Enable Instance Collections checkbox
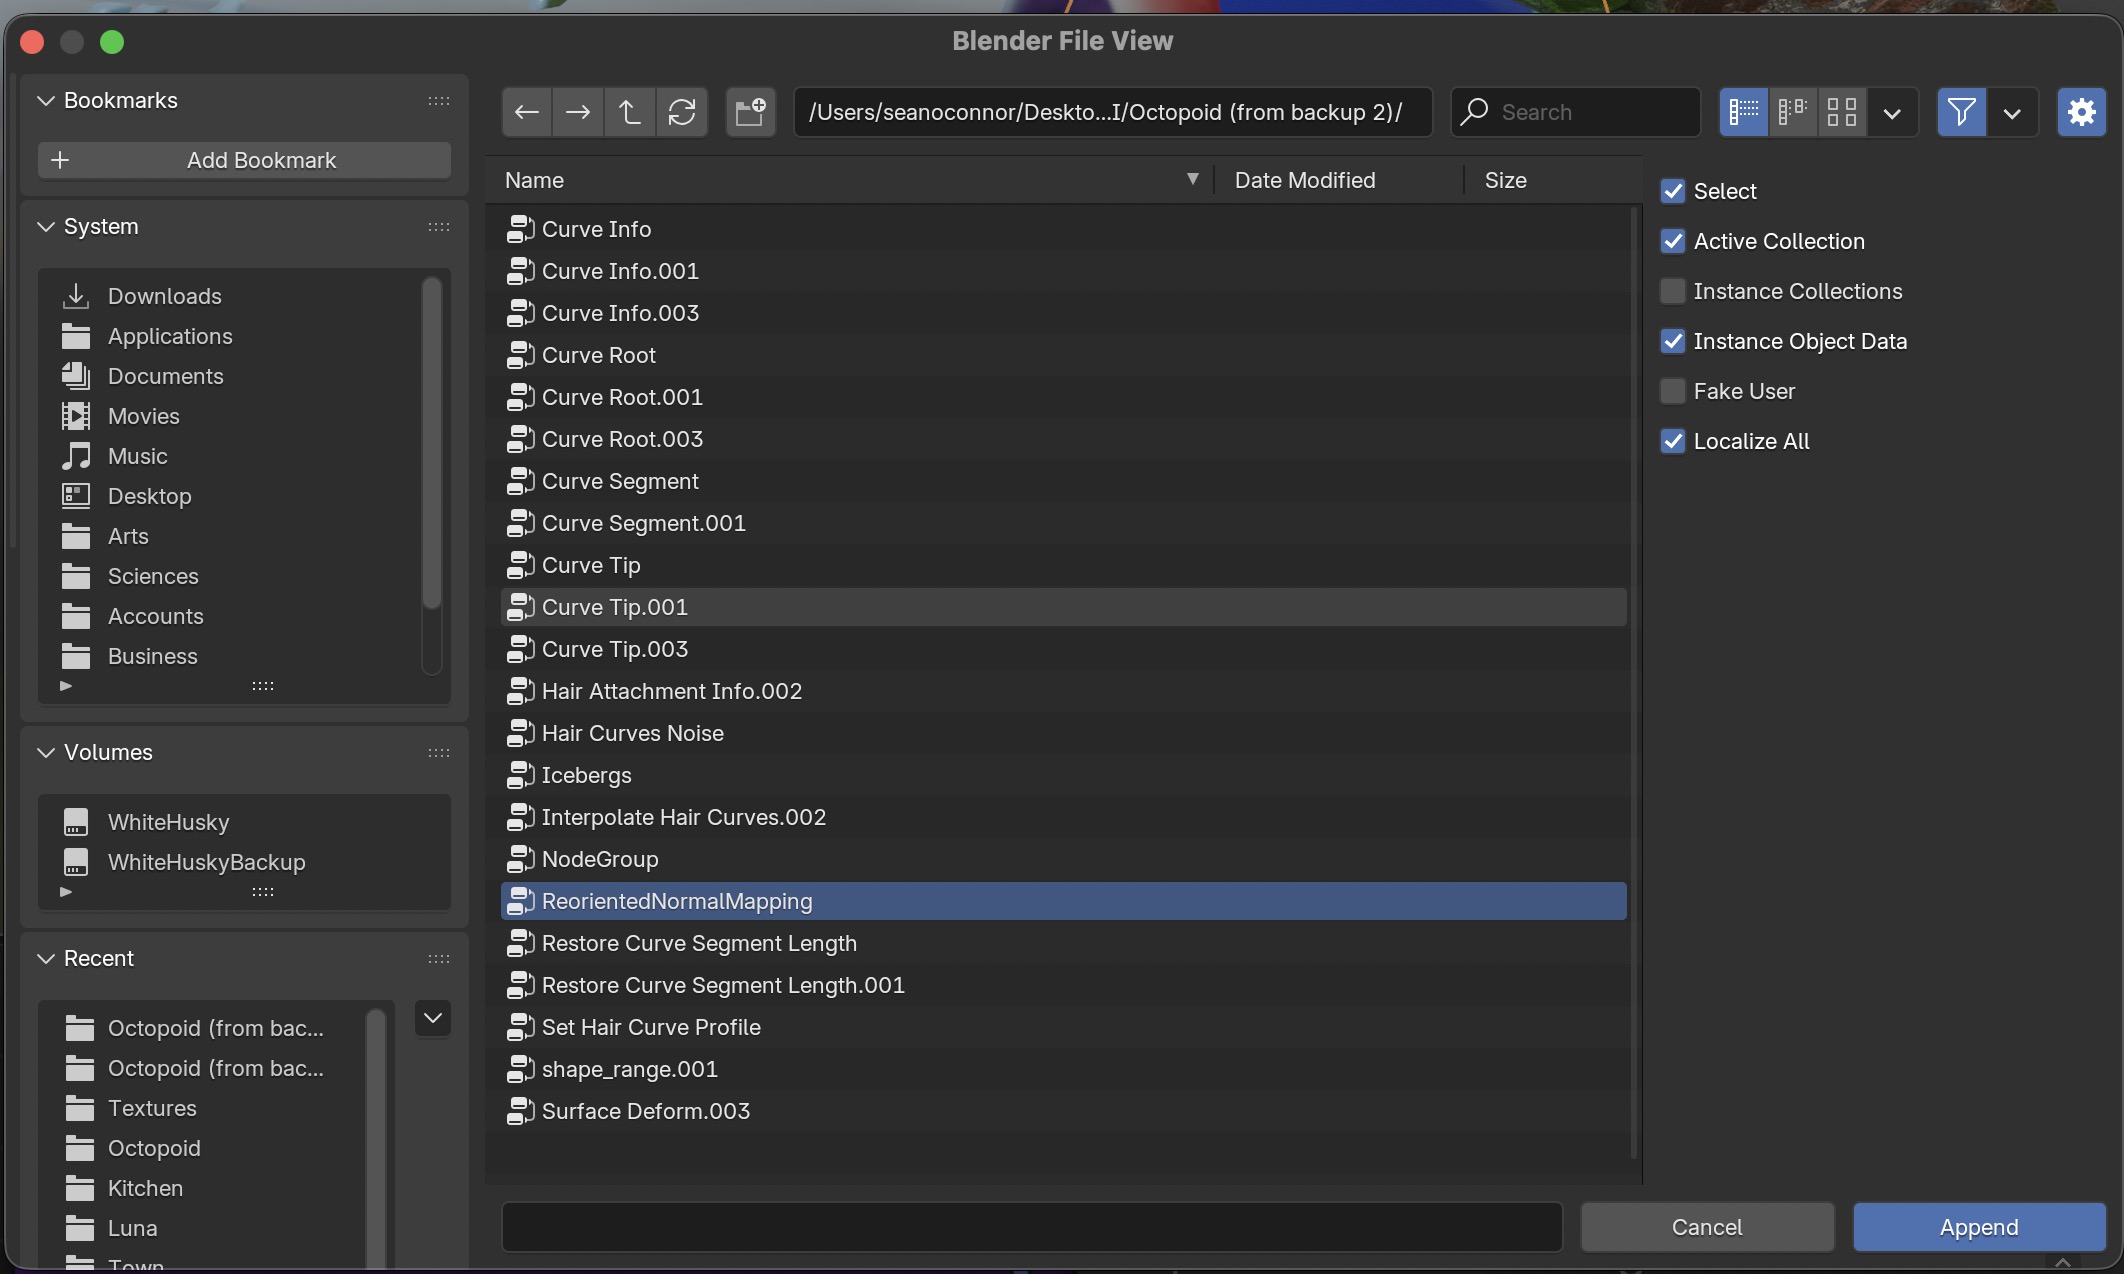This screenshot has width=2124, height=1274. (x=1673, y=291)
